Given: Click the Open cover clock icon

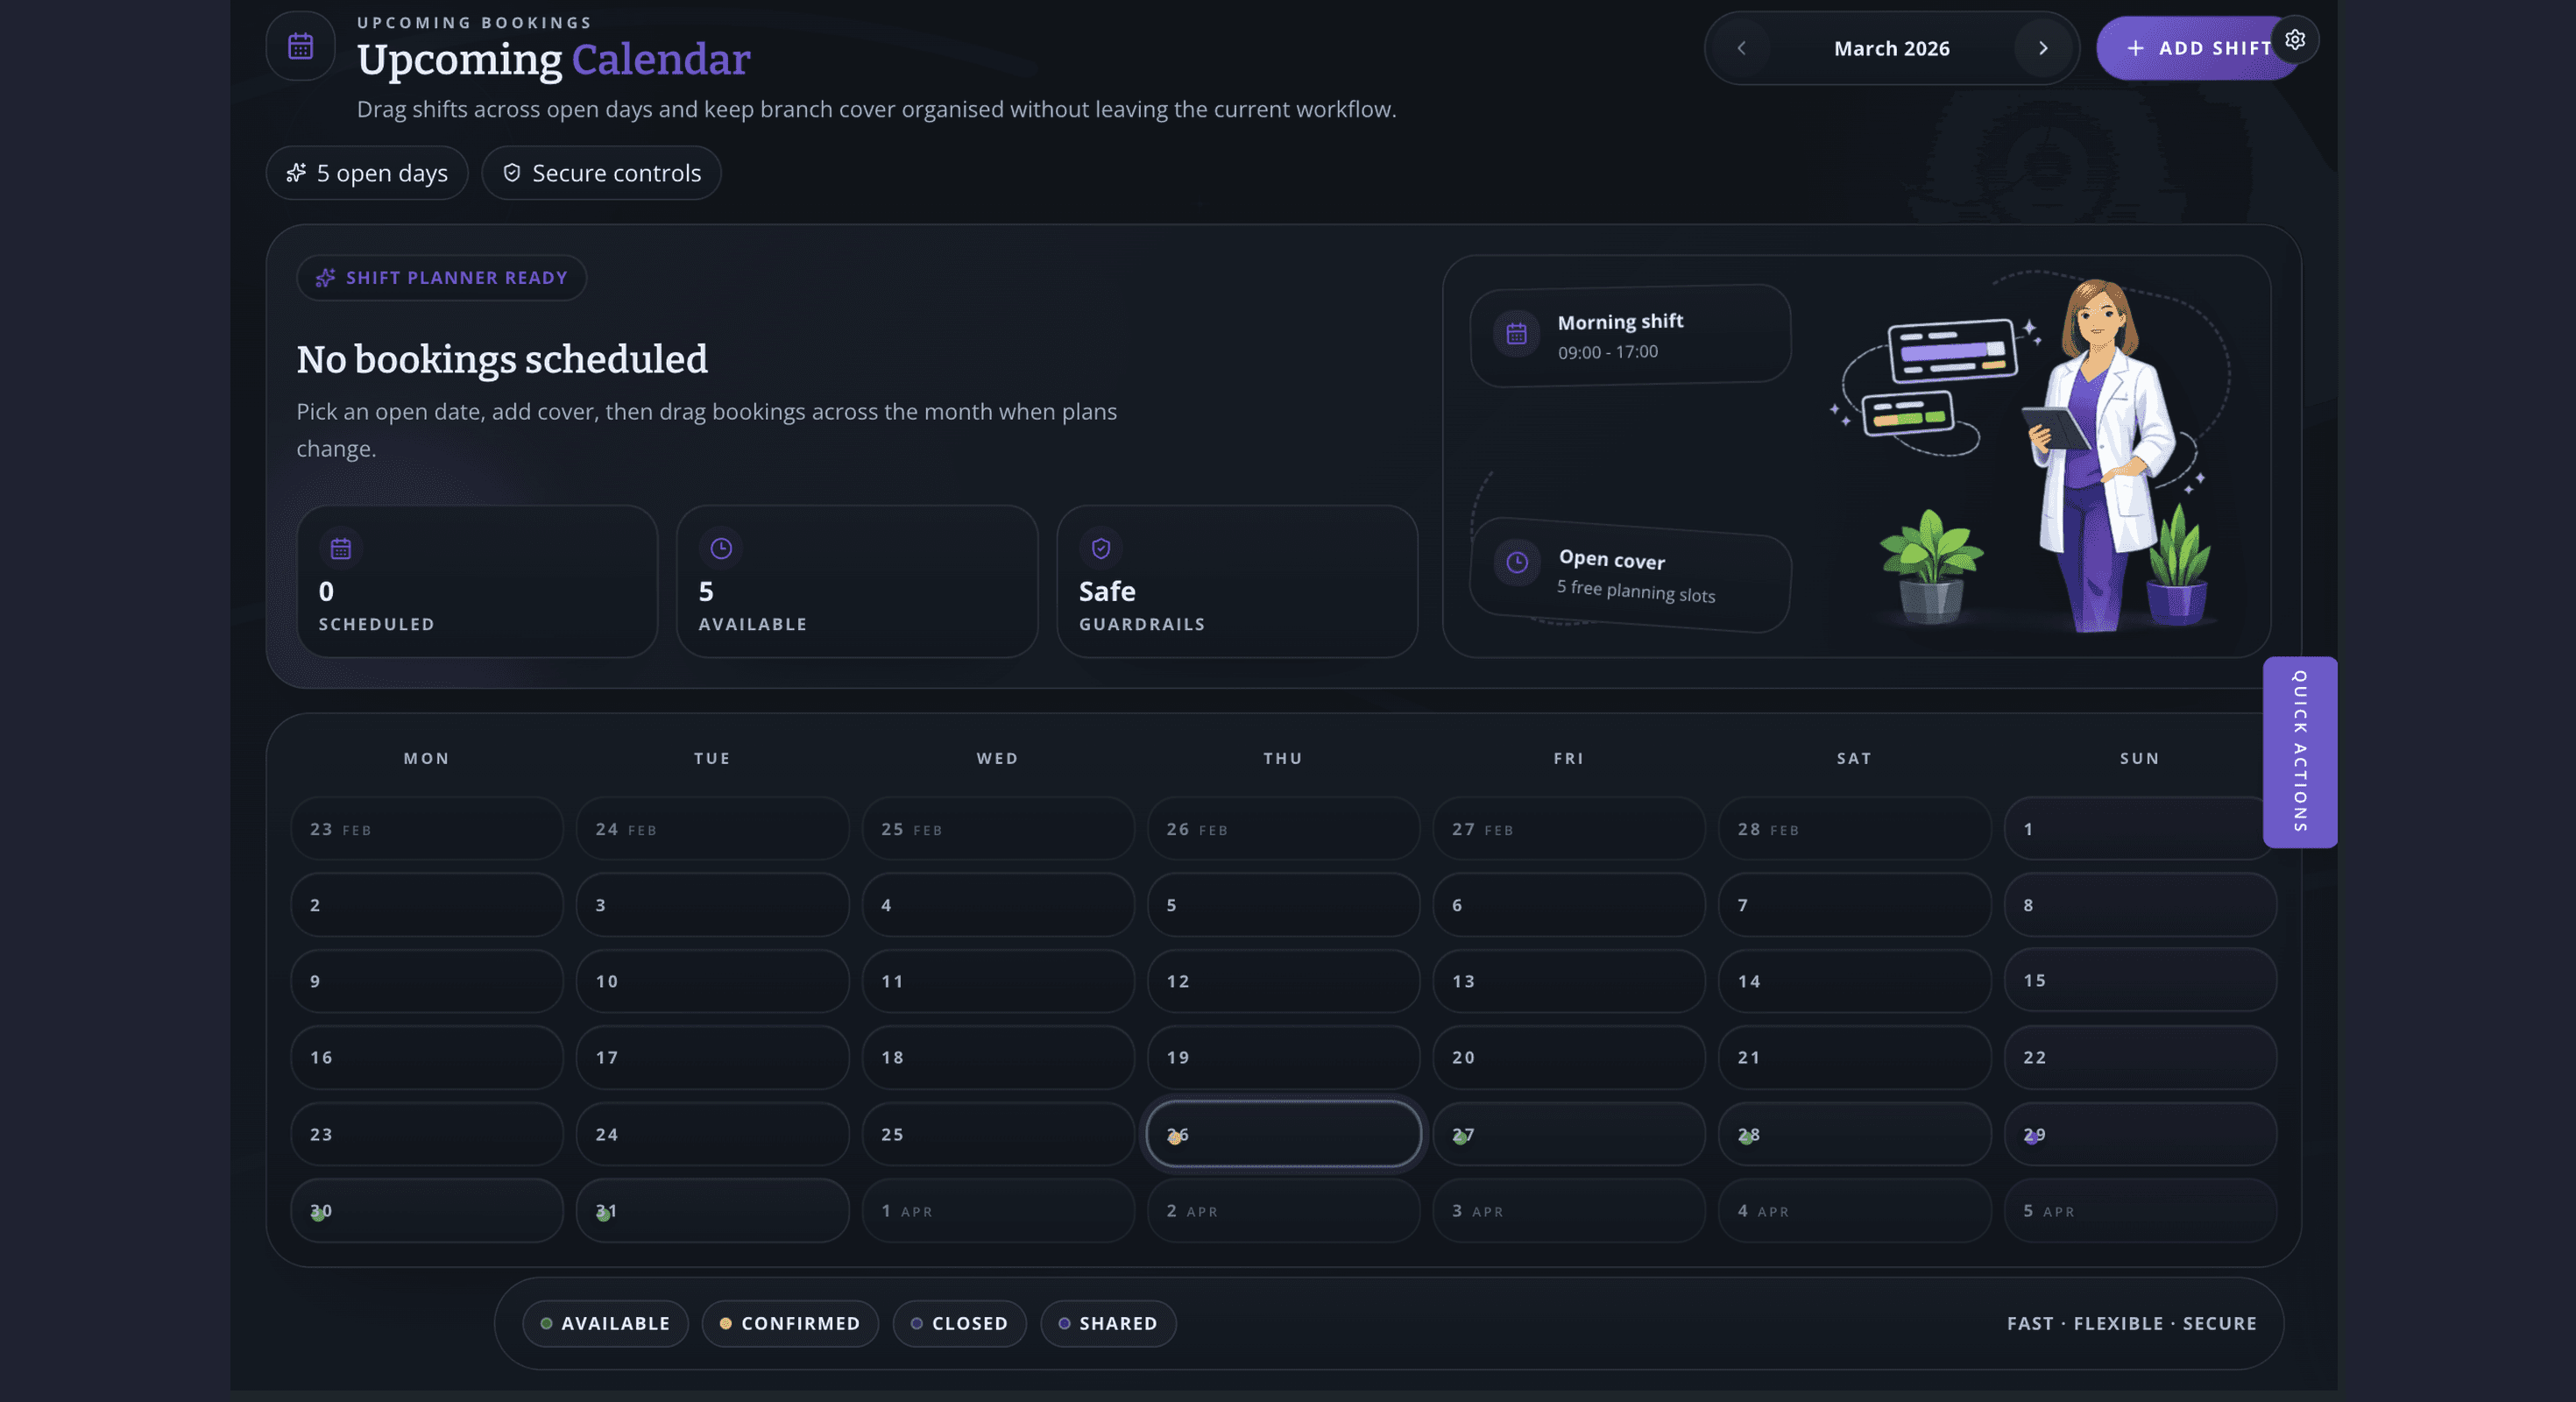Looking at the screenshot, I should point(1517,562).
